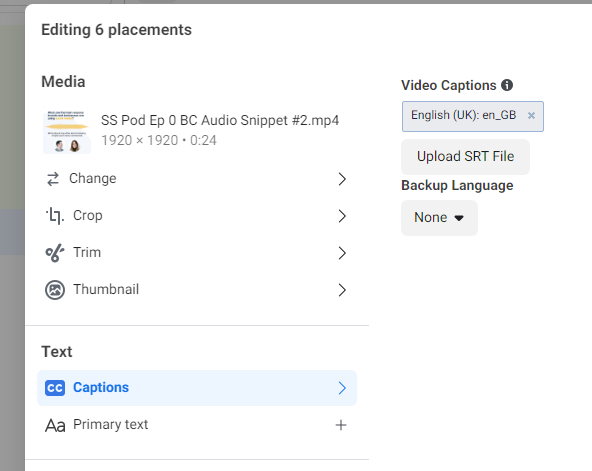The height and width of the screenshot is (471, 592).
Task: Expand Crop options chevron arrow
Action: coord(342,216)
